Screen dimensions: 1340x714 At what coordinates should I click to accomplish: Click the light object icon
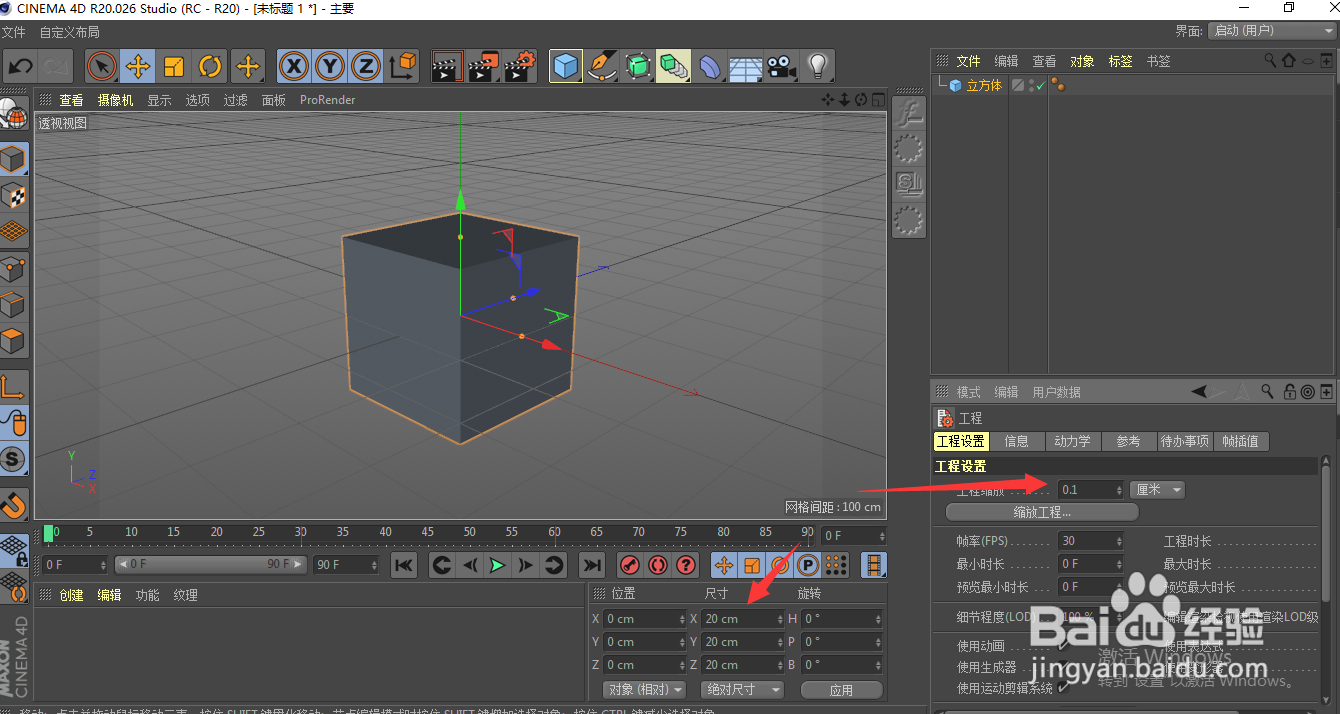(x=815, y=66)
